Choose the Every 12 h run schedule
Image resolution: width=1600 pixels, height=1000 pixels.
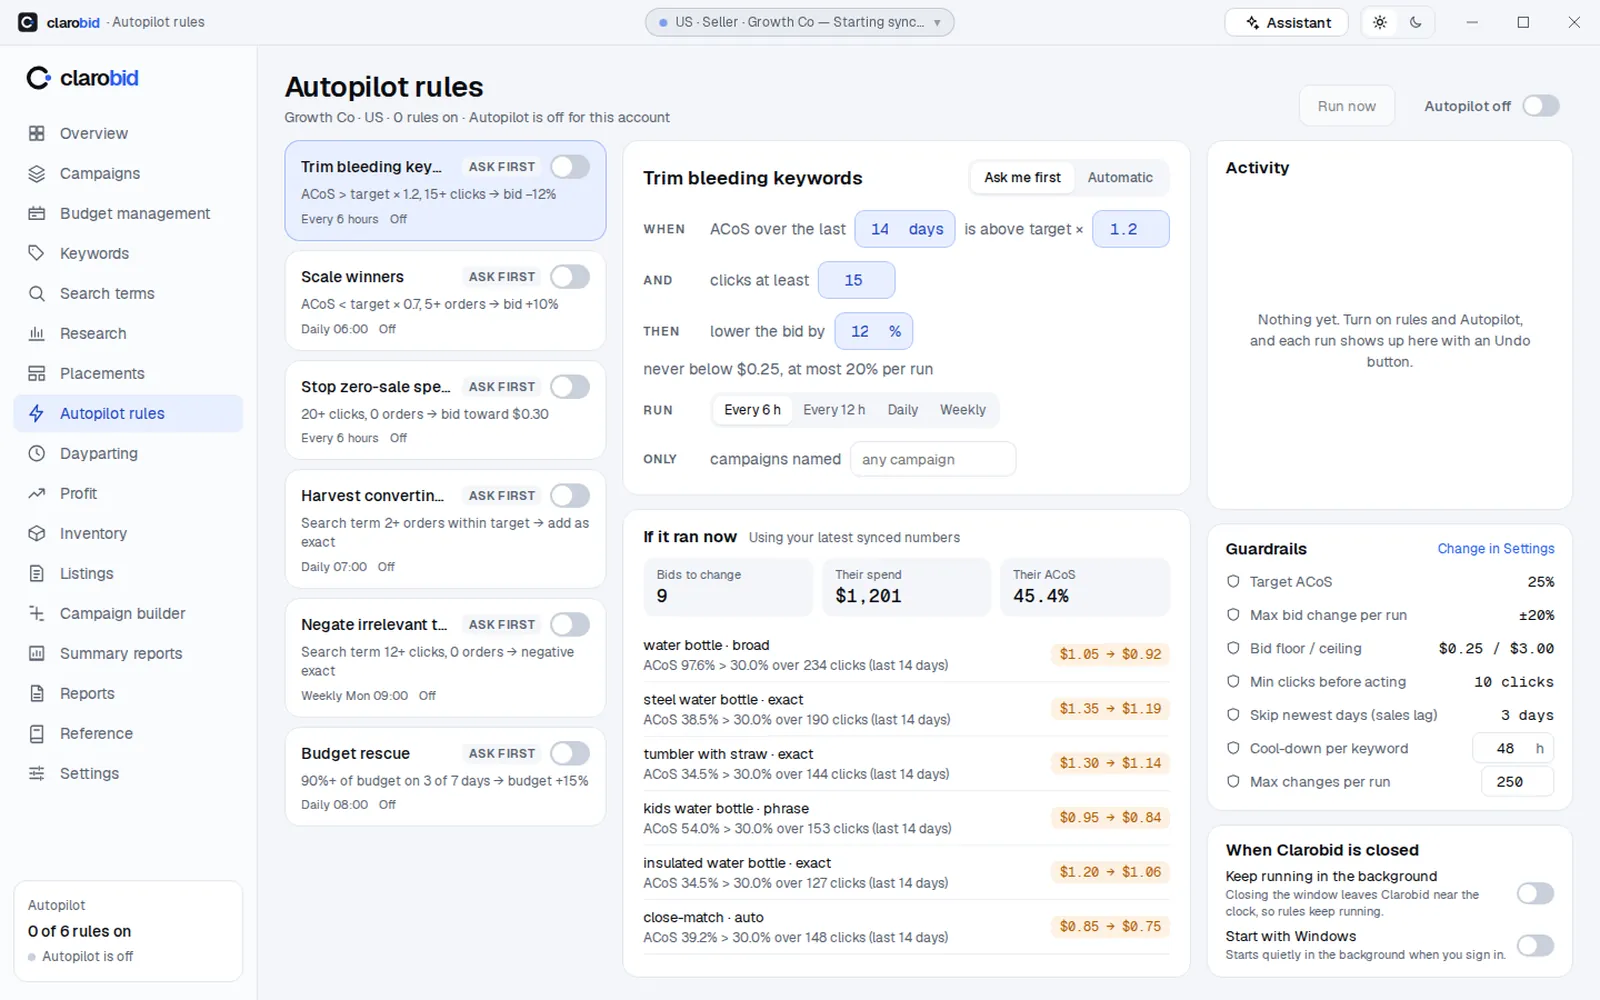coord(834,410)
